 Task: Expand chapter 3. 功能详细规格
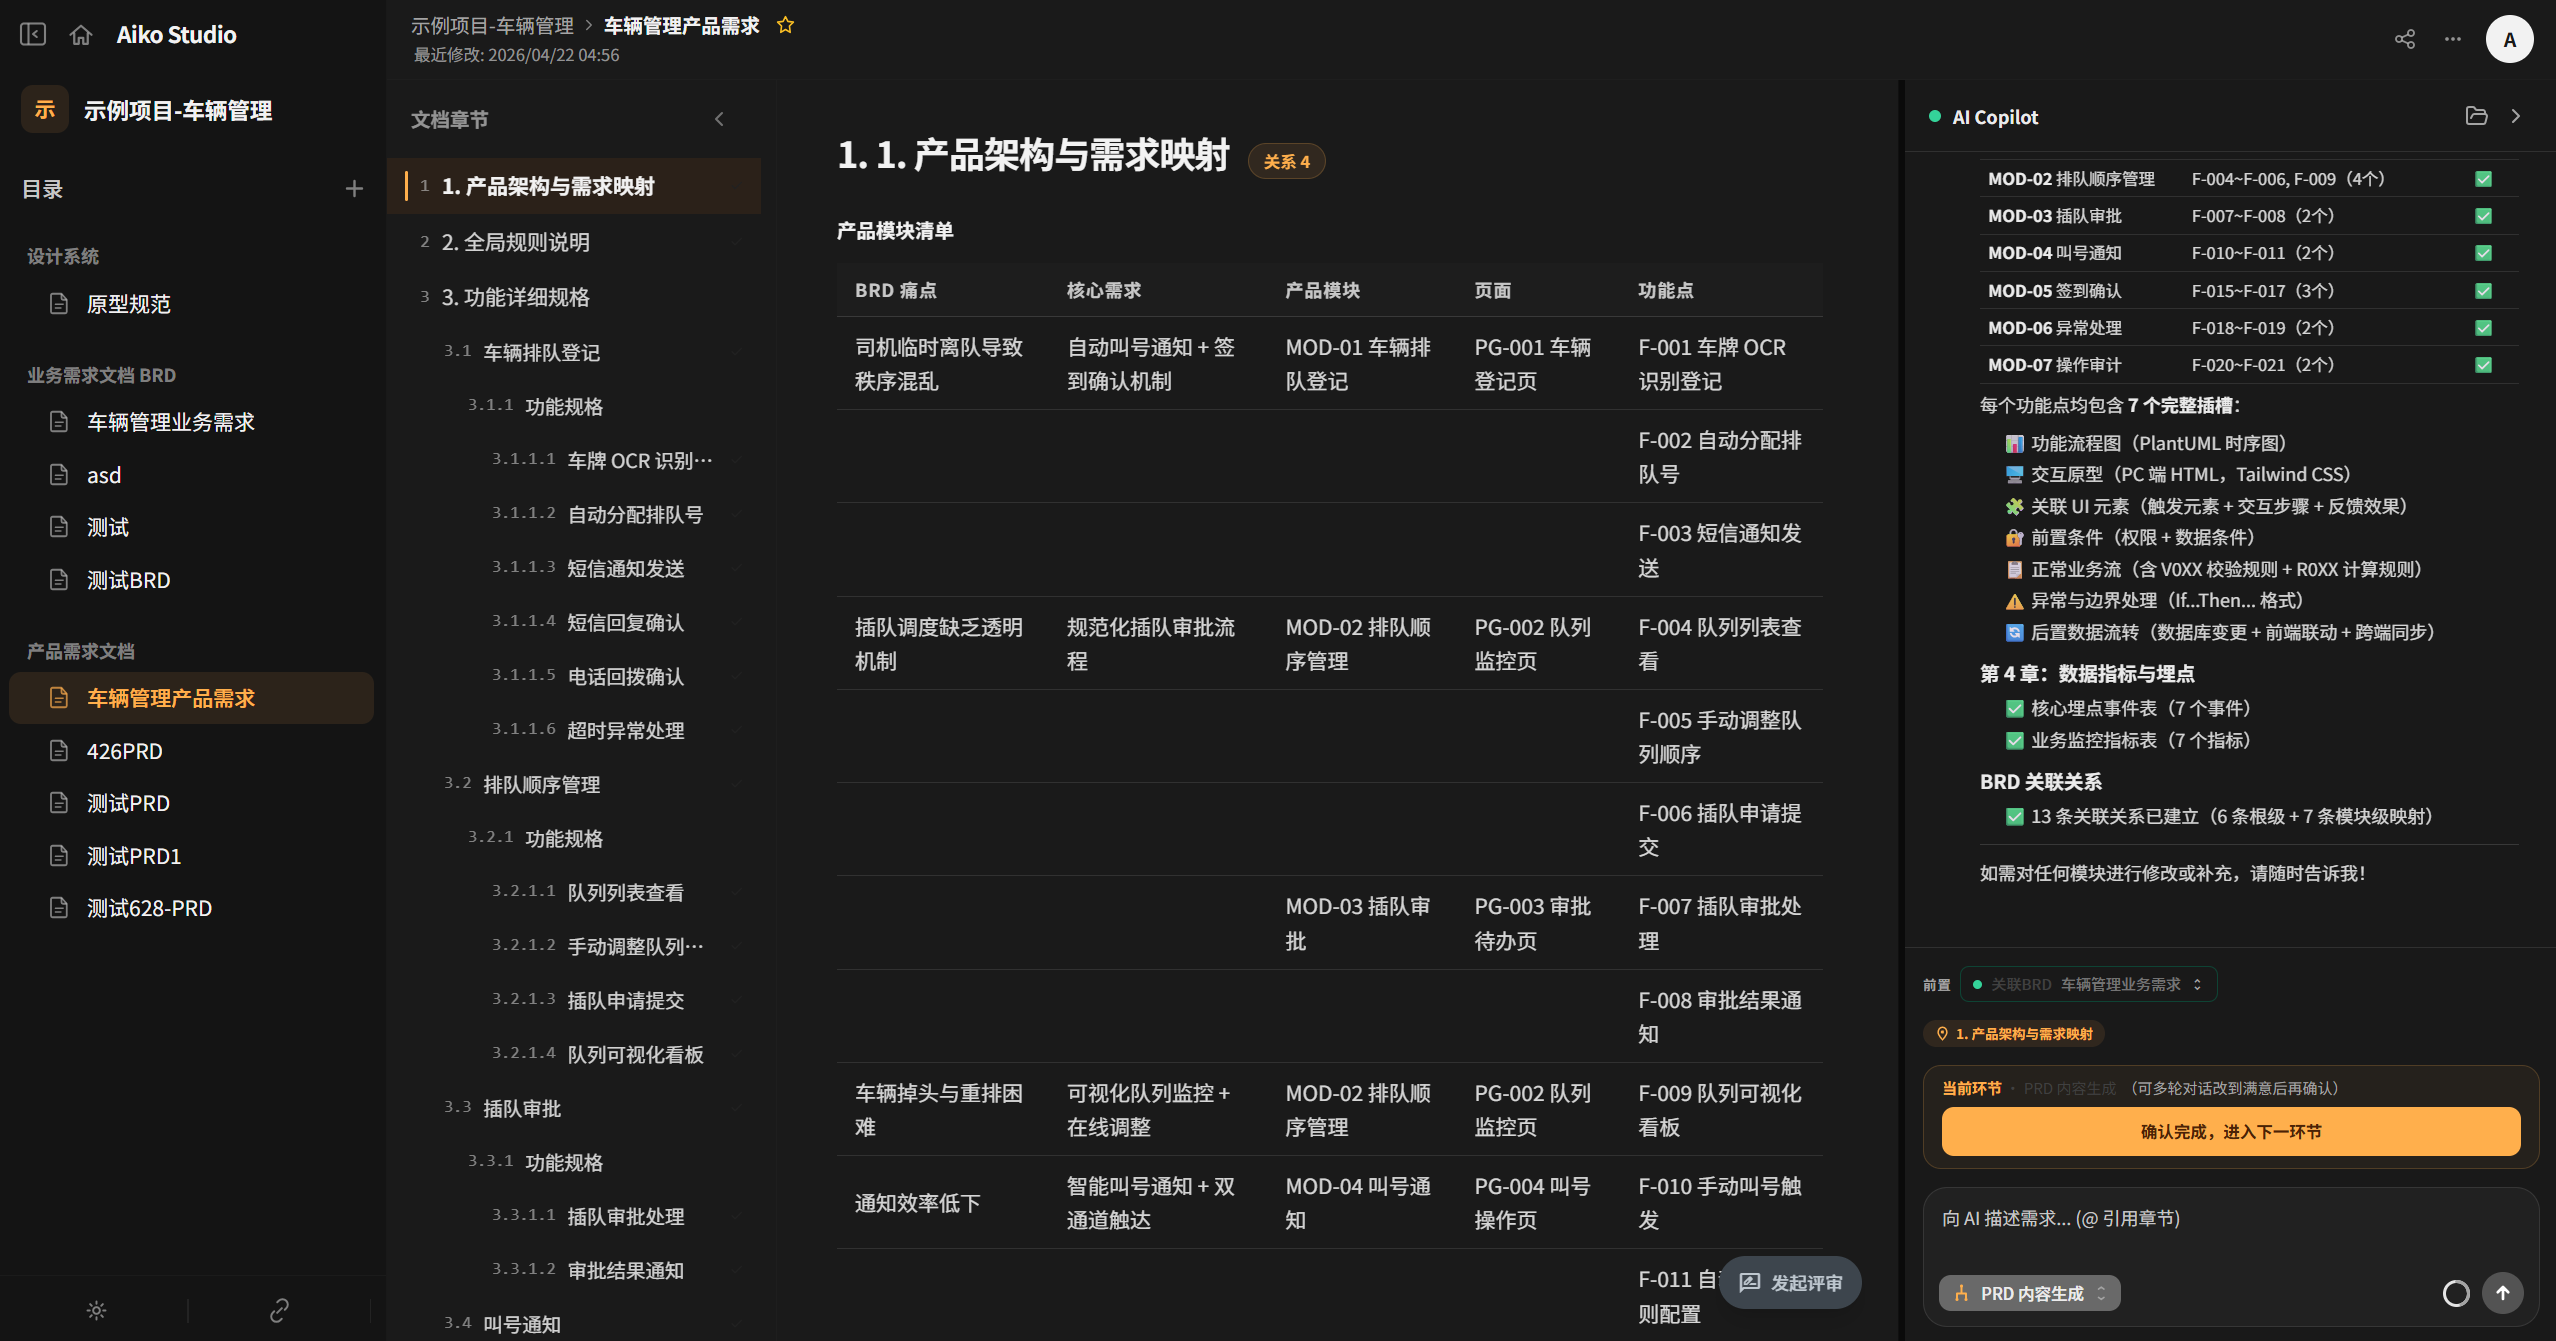pos(574,297)
